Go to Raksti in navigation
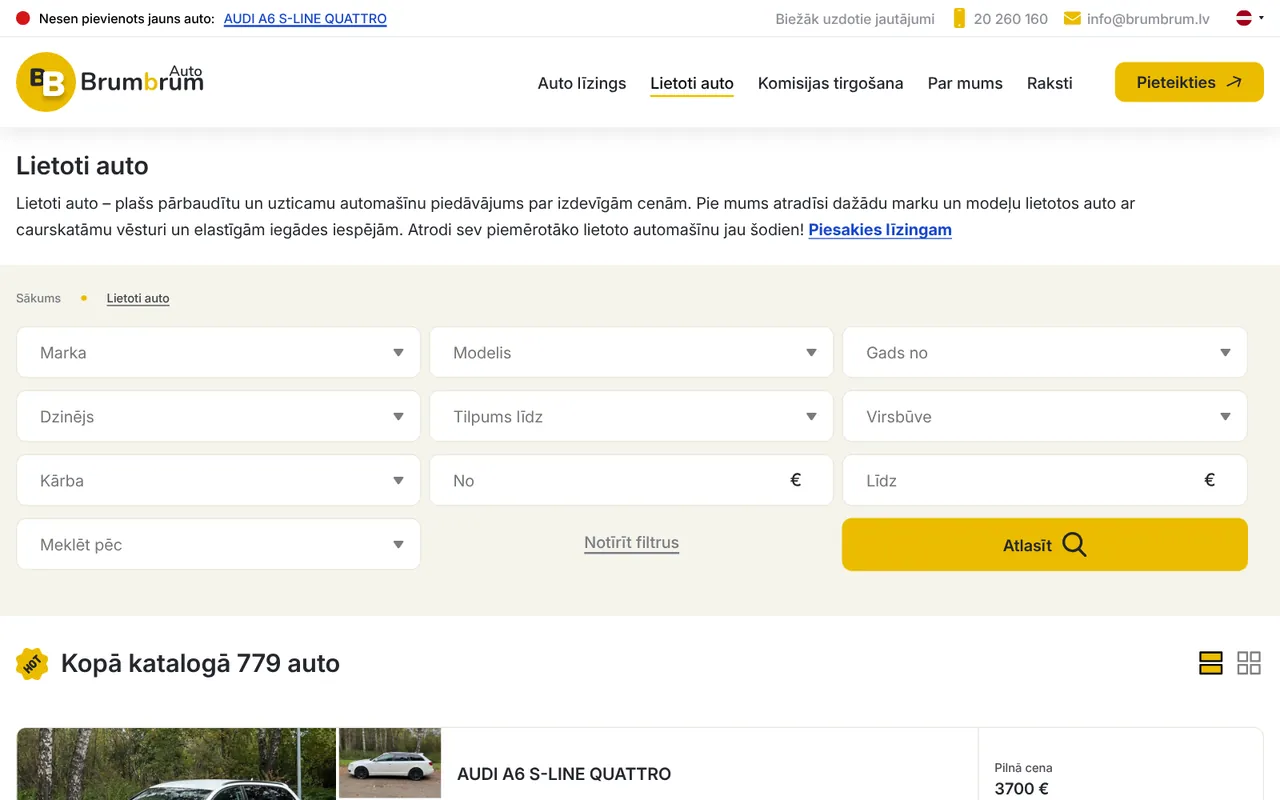This screenshot has height=800, width=1280. click(x=1049, y=83)
